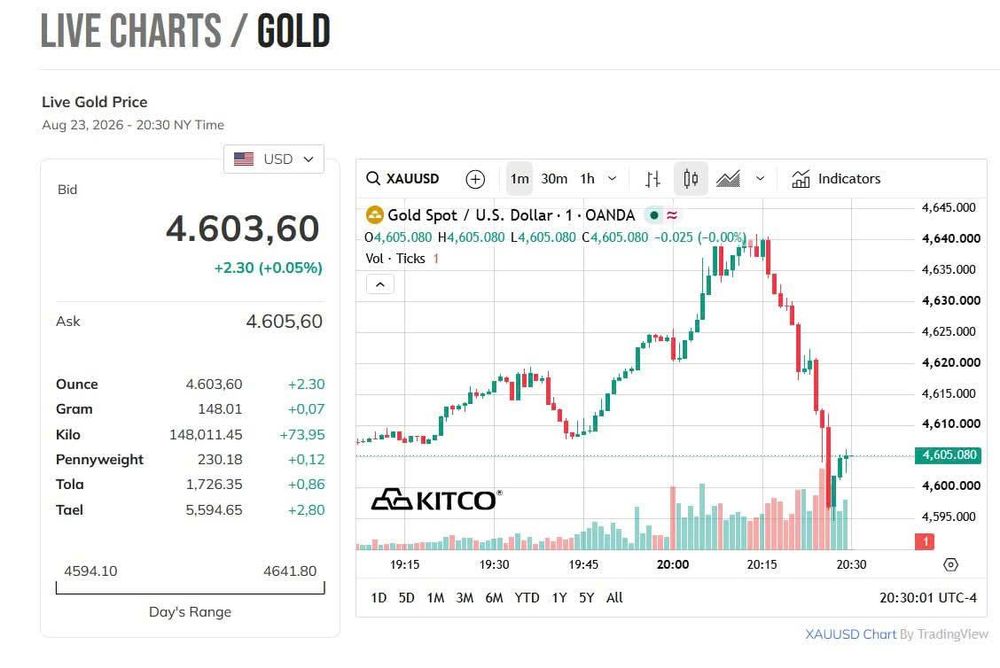
Task: Switch to the 30m interval
Action: click(x=554, y=179)
